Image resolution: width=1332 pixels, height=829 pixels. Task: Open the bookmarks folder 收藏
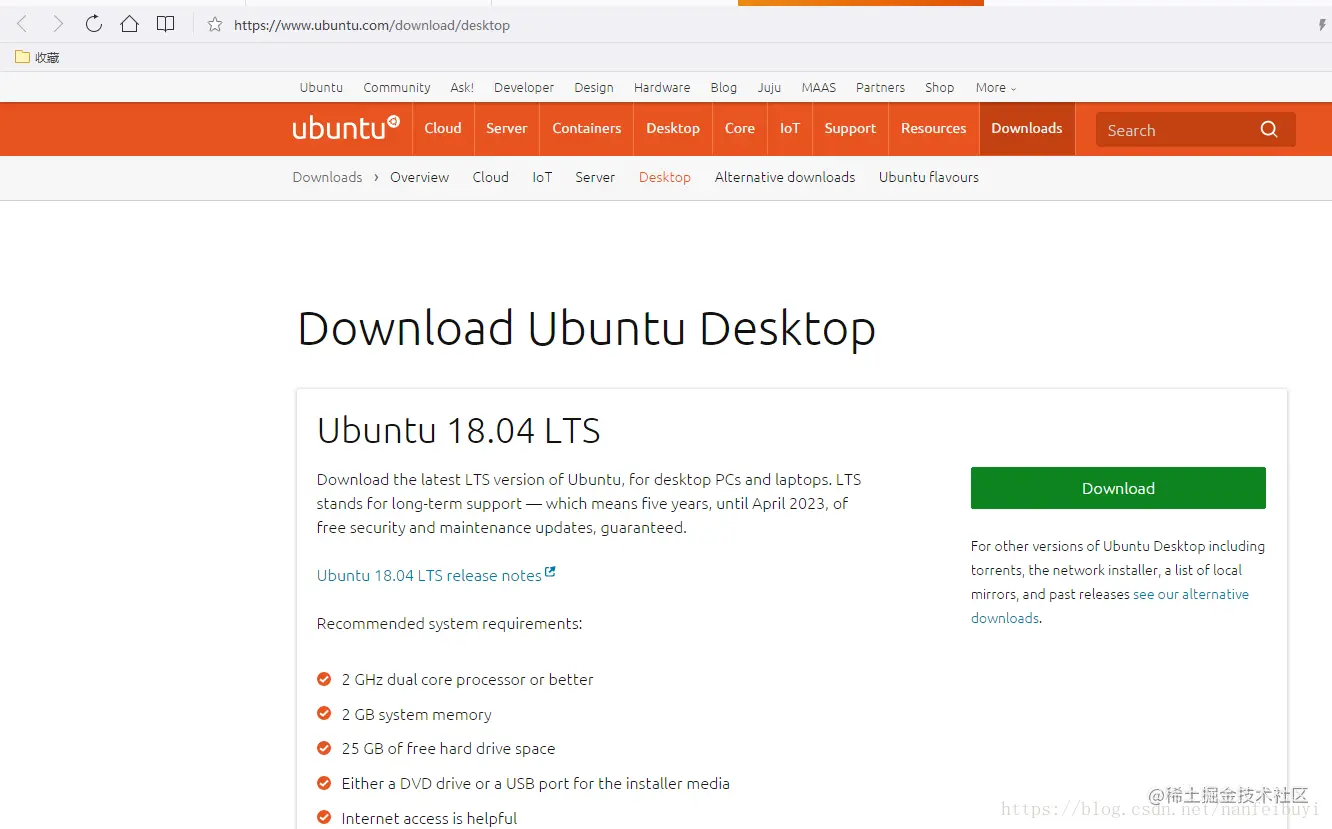[37, 57]
